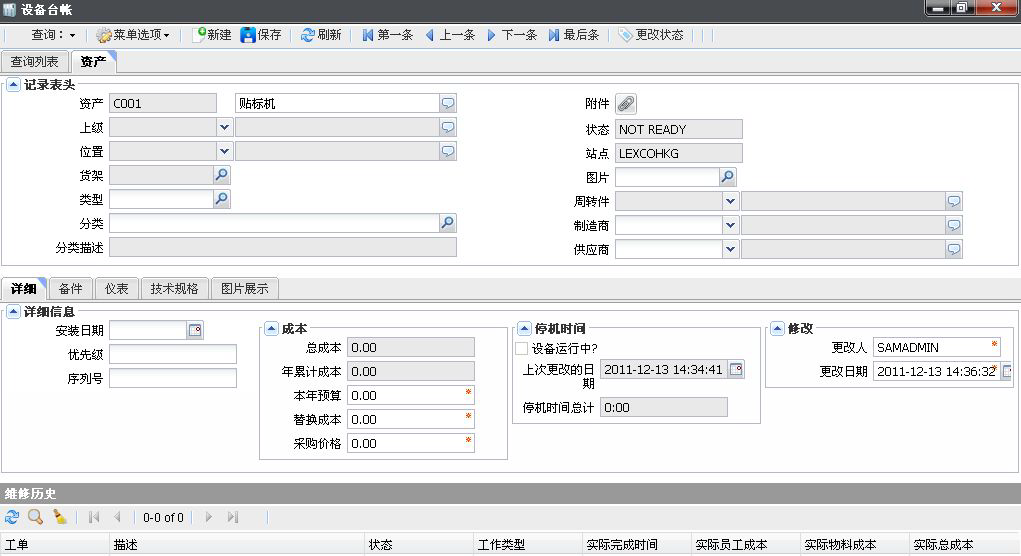
Task: Open the 技术规格 tab
Action: (174, 289)
